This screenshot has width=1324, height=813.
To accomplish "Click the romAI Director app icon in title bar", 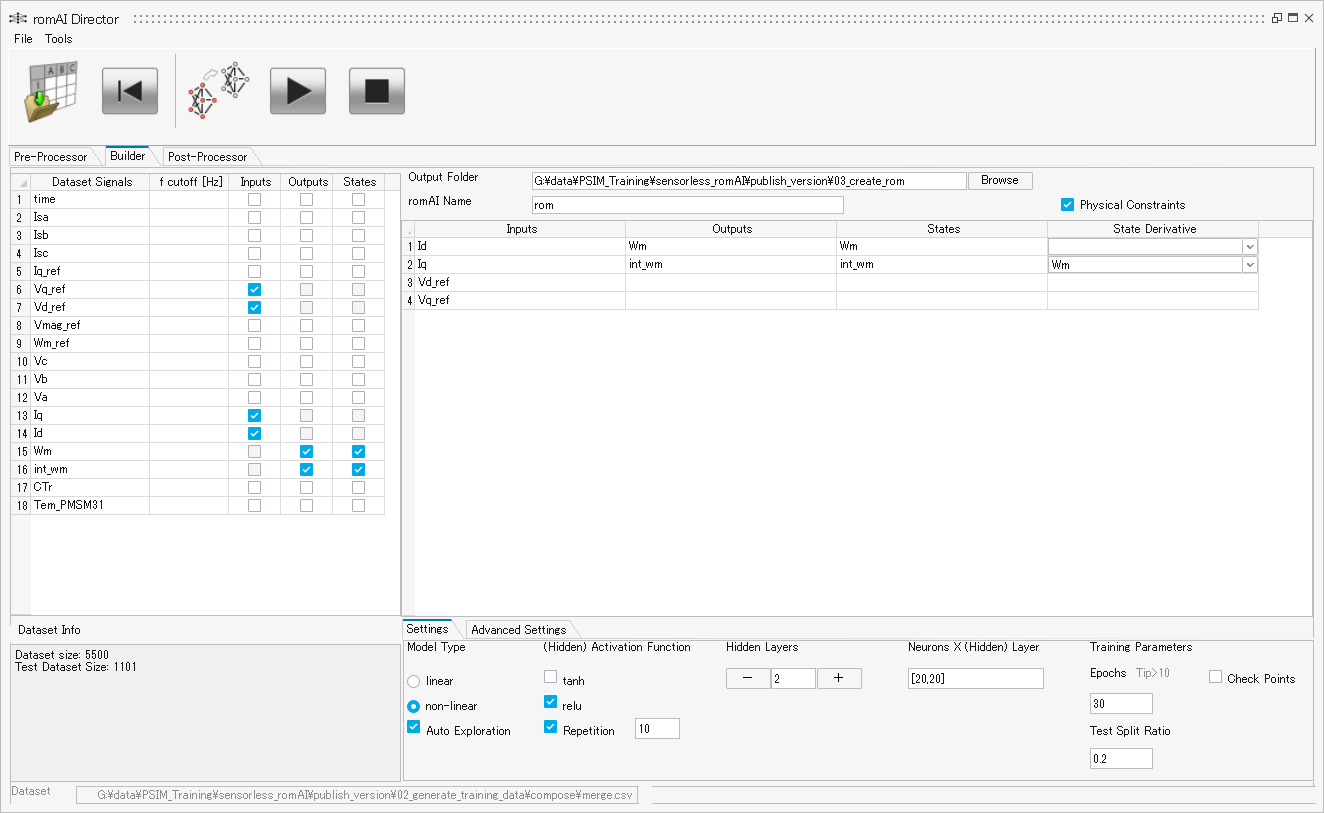I will [19, 19].
